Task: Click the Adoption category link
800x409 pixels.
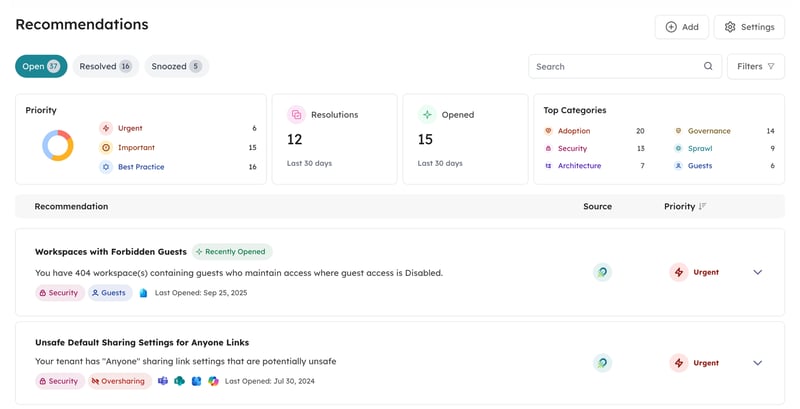Action: (573, 131)
